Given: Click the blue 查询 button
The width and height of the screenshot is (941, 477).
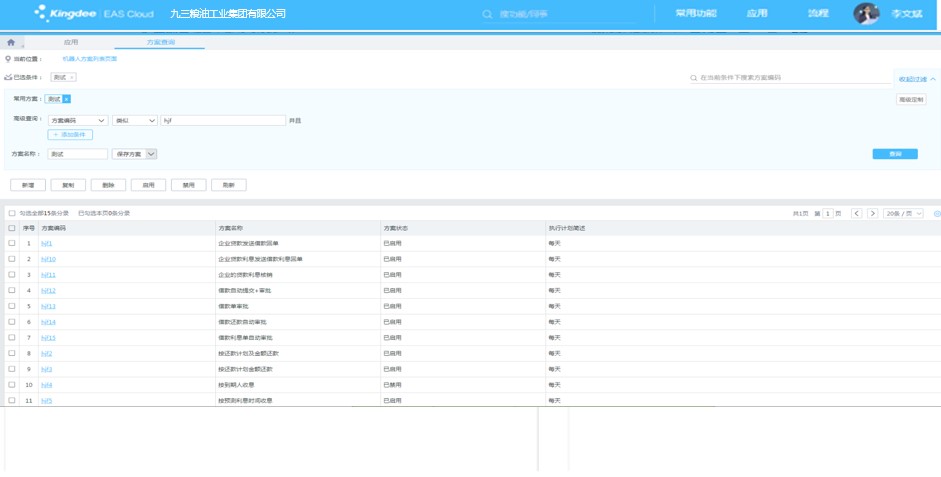Looking at the screenshot, I should click(895, 154).
